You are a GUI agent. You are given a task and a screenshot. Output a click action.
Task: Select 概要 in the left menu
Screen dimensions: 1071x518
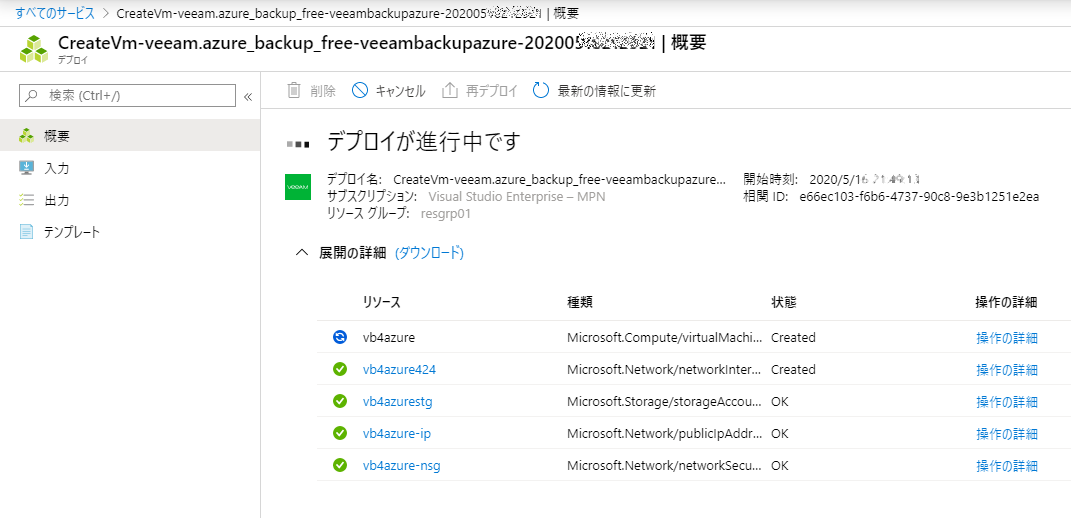point(130,136)
